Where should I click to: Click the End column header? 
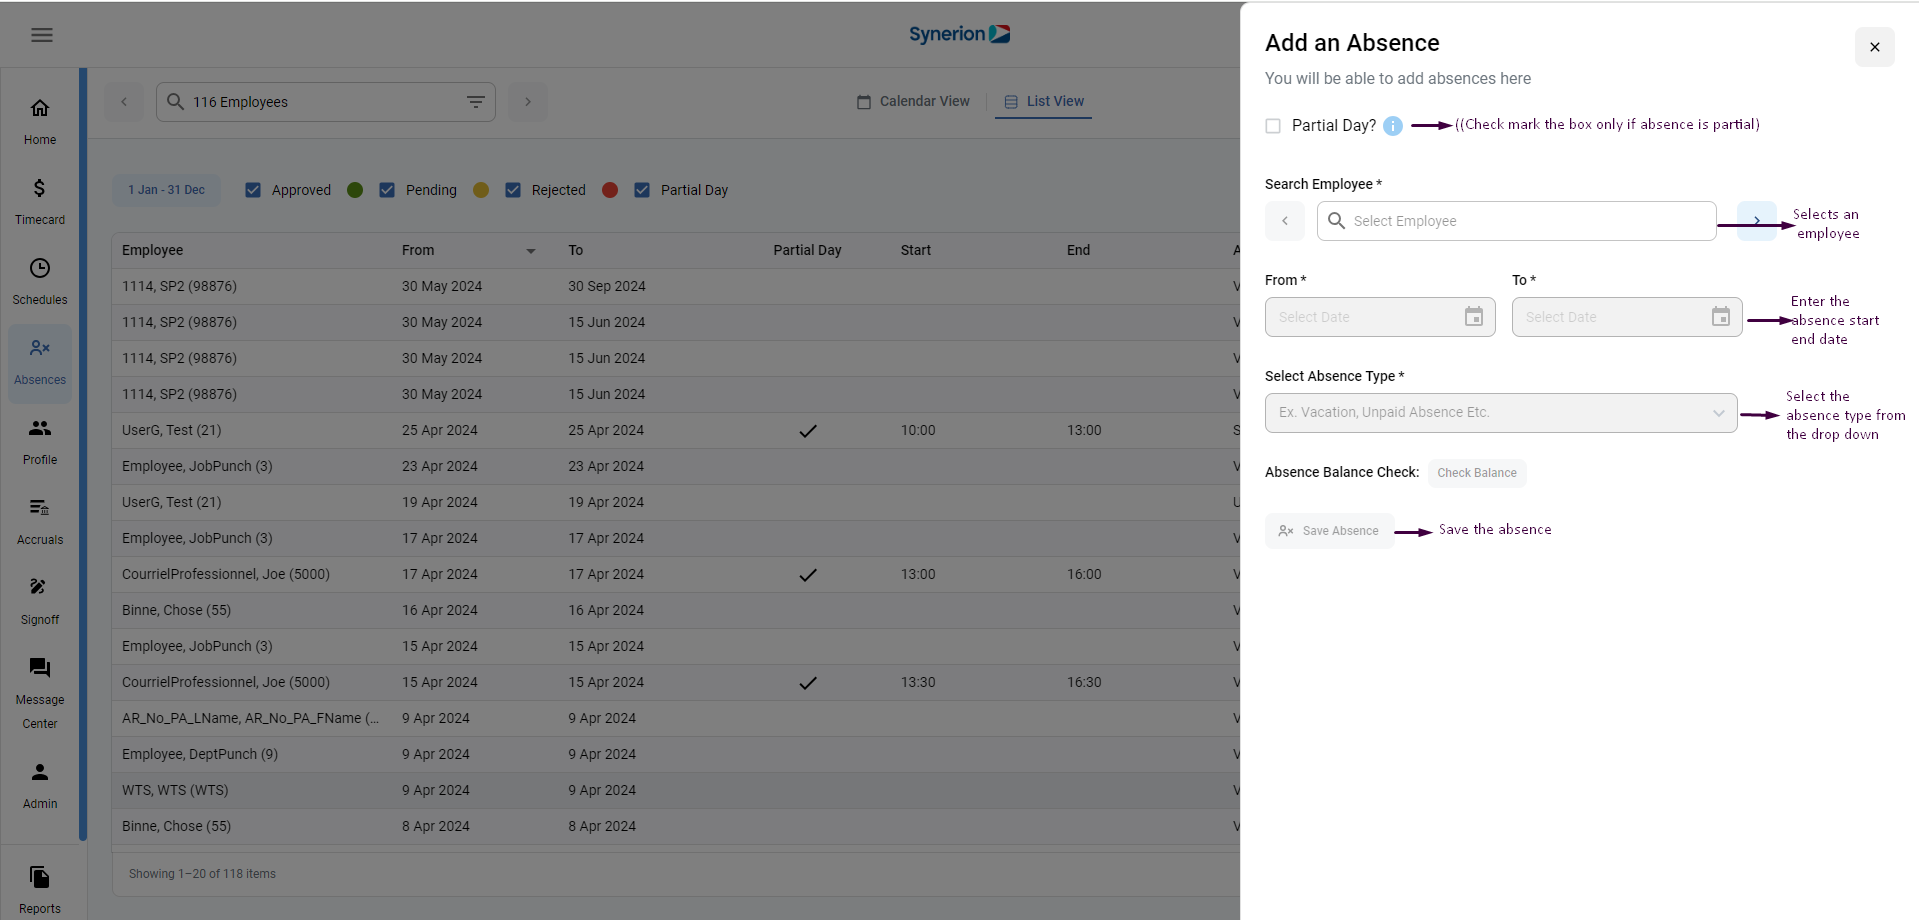[x=1078, y=250]
